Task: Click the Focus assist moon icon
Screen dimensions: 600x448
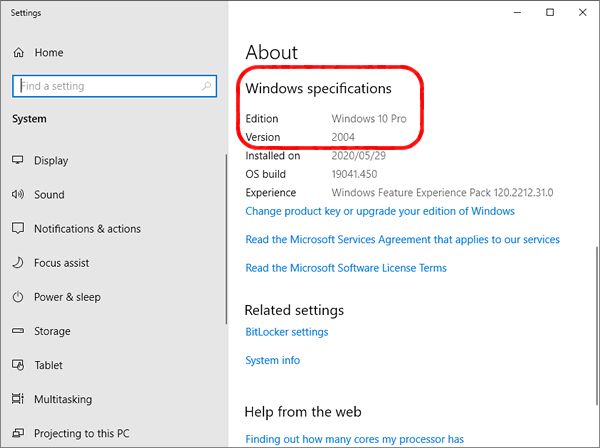Action: click(18, 262)
